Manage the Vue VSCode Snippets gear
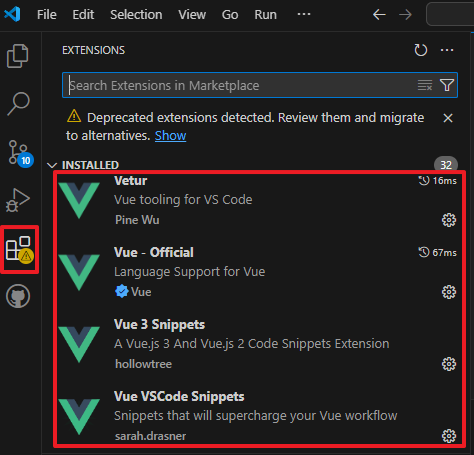This screenshot has height=455, width=474. click(x=449, y=436)
